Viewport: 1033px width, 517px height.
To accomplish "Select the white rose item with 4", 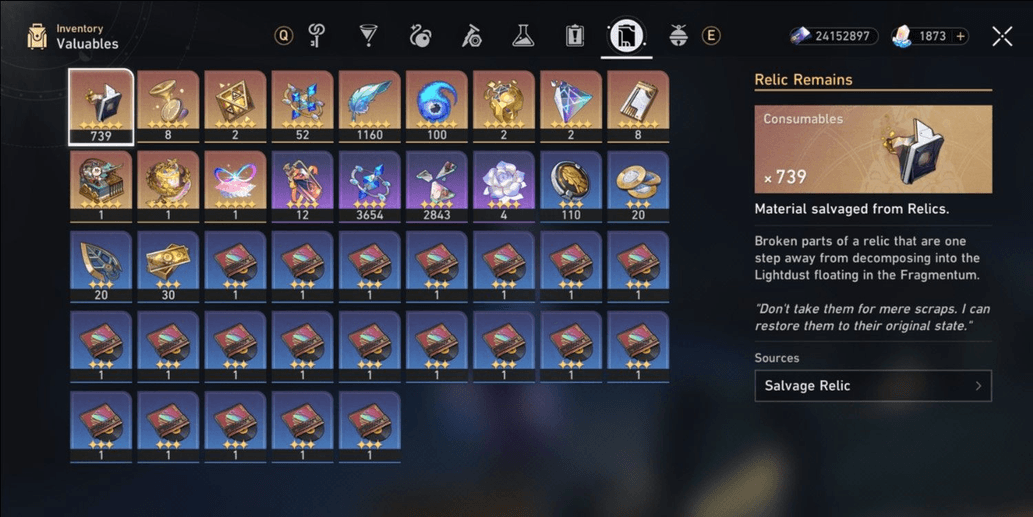I will tap(504, 186).
